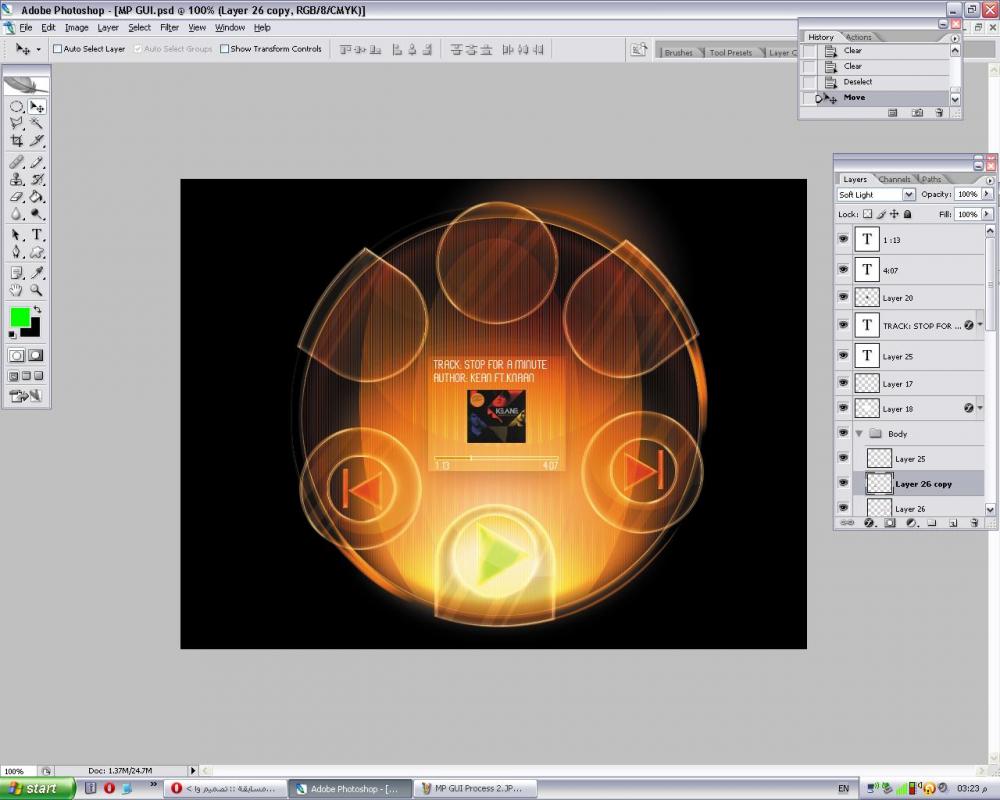Toggle lock transparent pixels
The width and height of the screenshot is (1000, 800).
(x=868, y=214)
